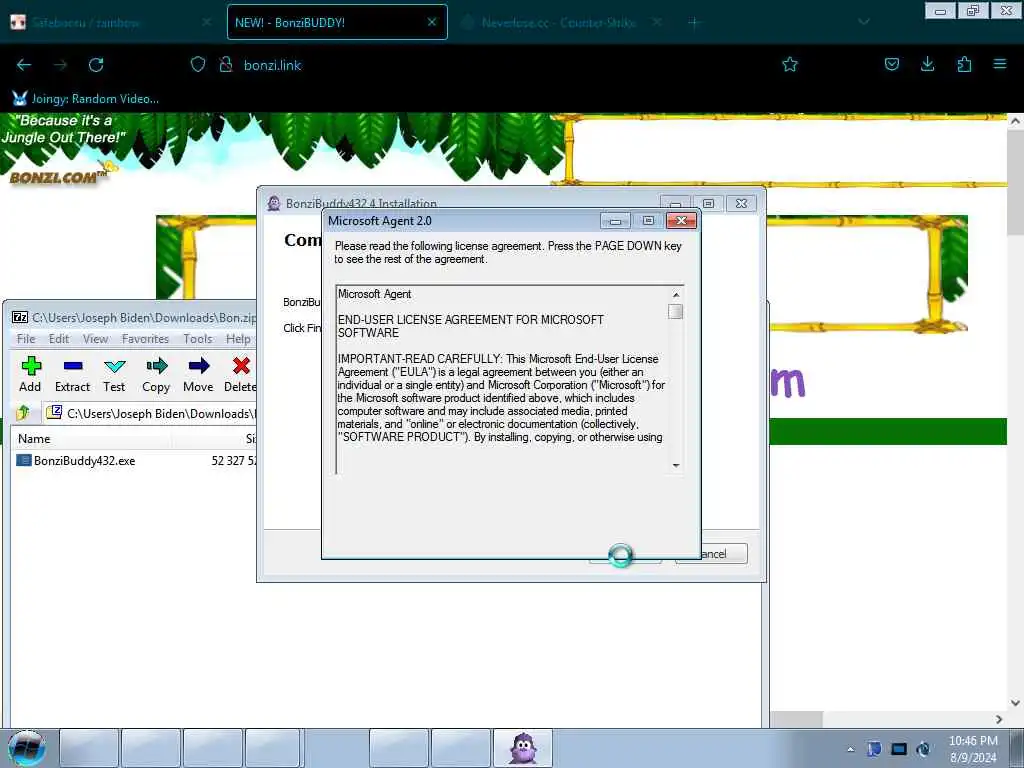Open View menu in 7-Zip
The image size is (1024, 768).
pos(95,339)
